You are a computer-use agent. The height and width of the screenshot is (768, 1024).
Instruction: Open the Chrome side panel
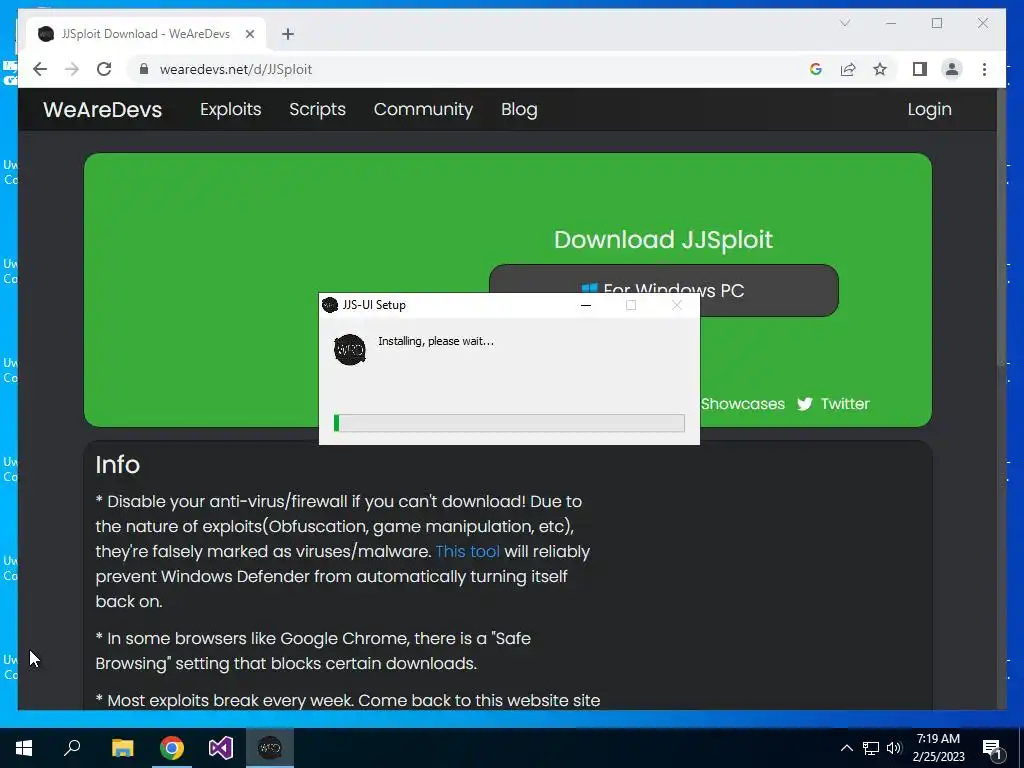click(920, 69)
